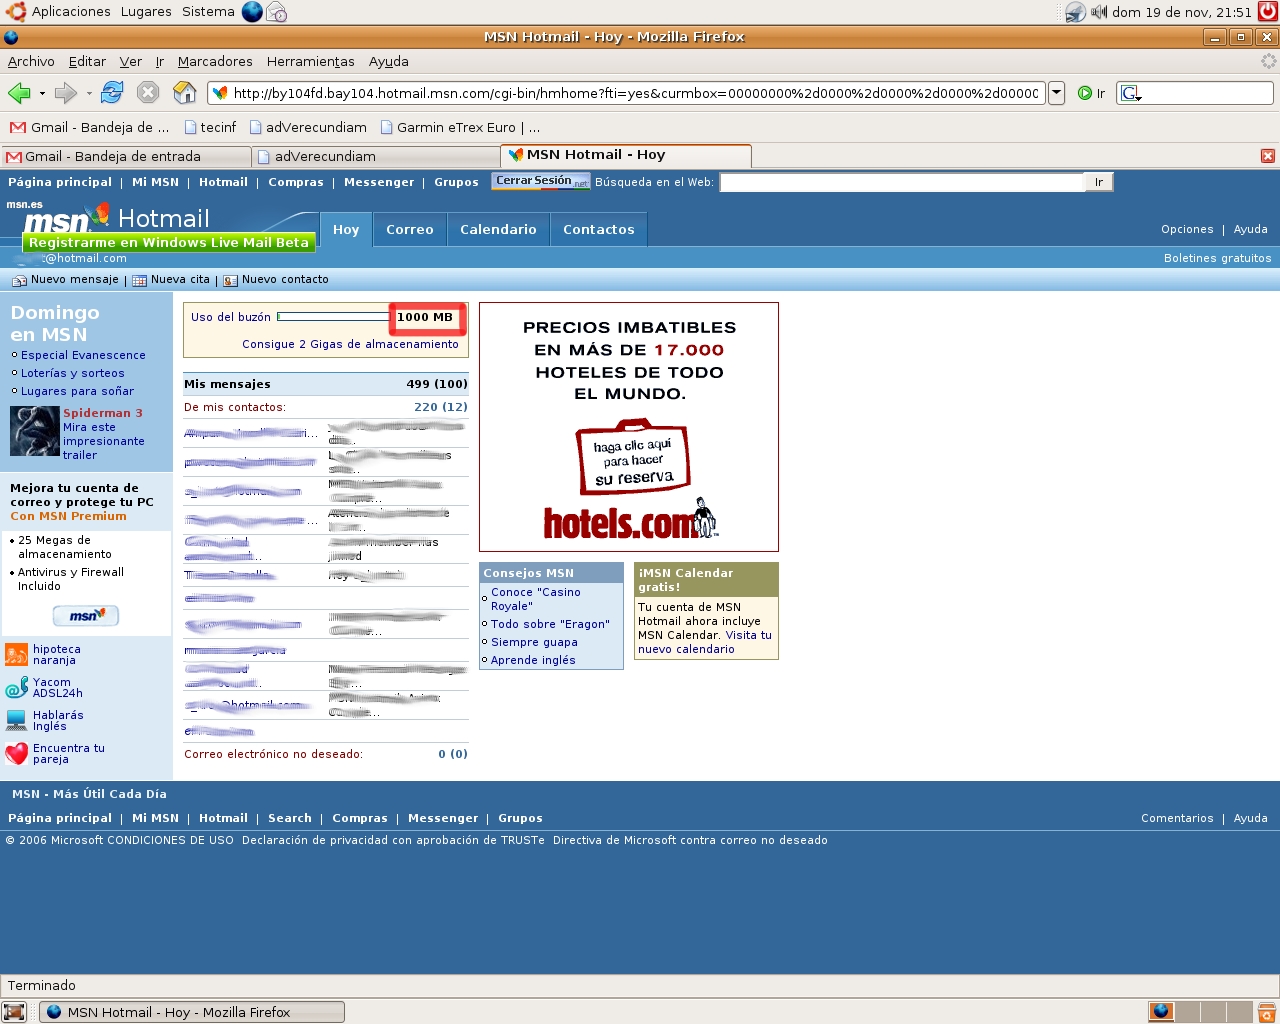Viewport: 1280px width, 1024px height.
Task: Open the Herramientas menu
Action: 310,61
